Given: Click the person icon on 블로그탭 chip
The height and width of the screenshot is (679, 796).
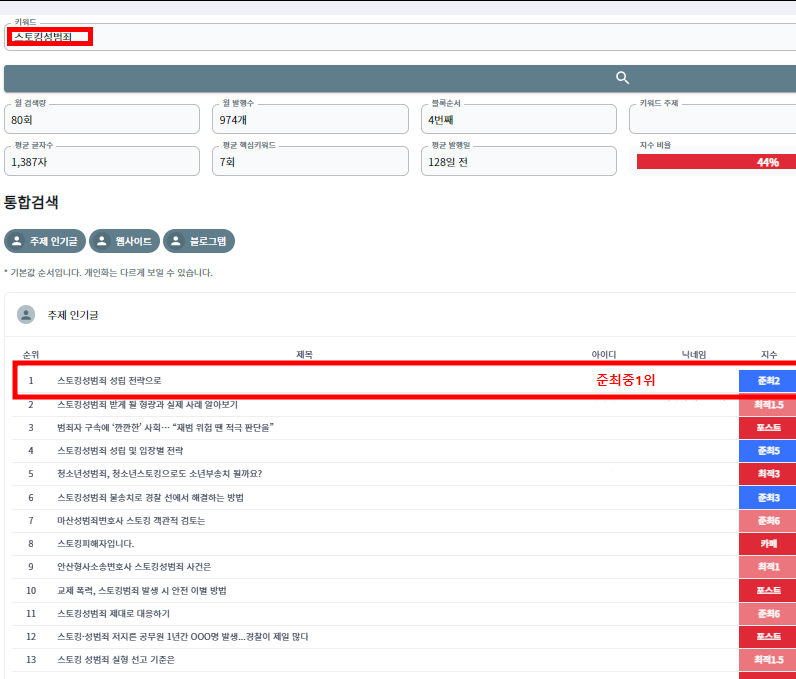Looking at the screenshot, I should pyautogui.click(x=176, y=241).
